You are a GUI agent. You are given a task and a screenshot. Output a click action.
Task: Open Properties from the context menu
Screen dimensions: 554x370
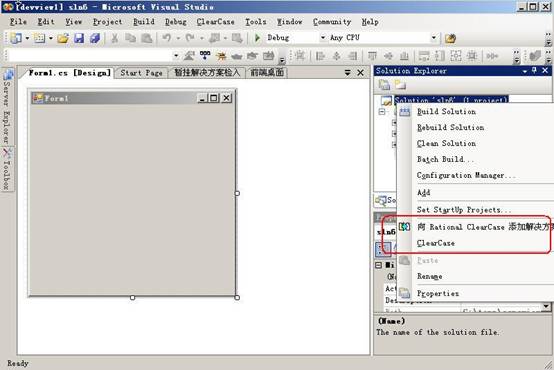point(438,293)
